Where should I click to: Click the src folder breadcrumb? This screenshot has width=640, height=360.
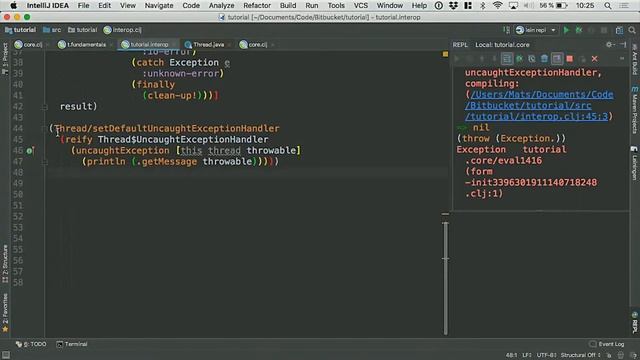pyautogui.click(x=52, y=30)
